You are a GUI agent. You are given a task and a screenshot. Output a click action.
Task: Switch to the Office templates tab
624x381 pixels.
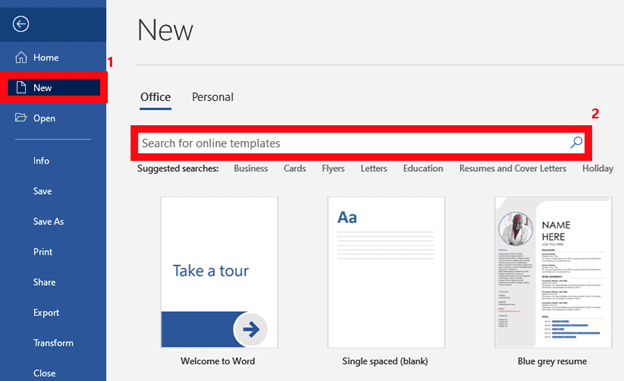click(x=156, y=97)
